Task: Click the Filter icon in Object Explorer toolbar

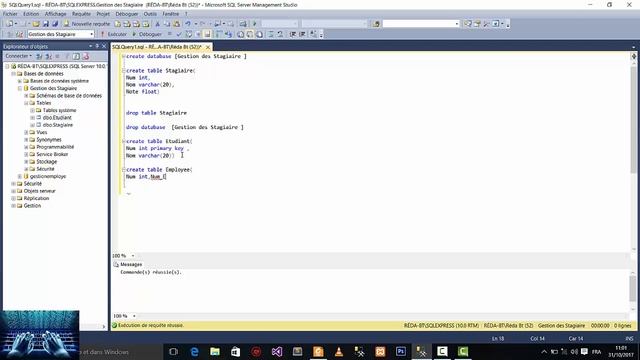Action: tap(67, 56)
